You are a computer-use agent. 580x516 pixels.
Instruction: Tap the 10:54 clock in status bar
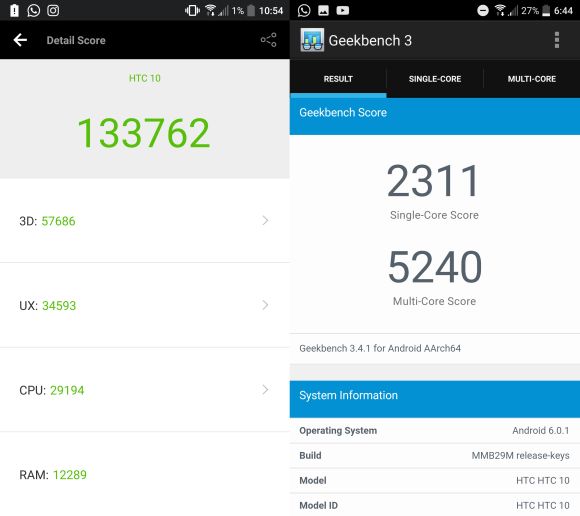[x=271, y=11]
